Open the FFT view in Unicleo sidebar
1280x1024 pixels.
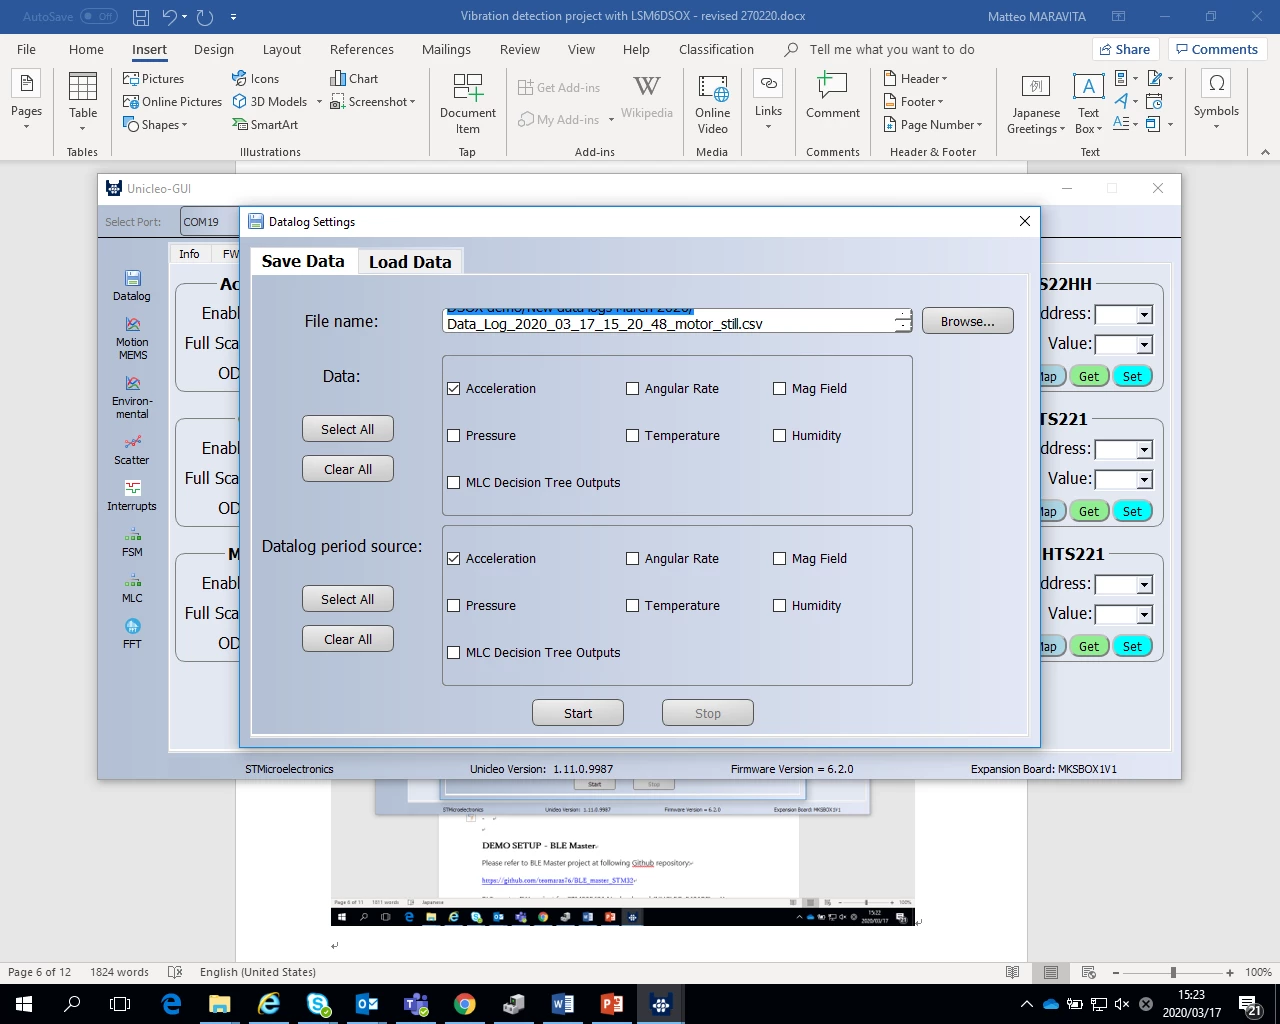point(132,634)
